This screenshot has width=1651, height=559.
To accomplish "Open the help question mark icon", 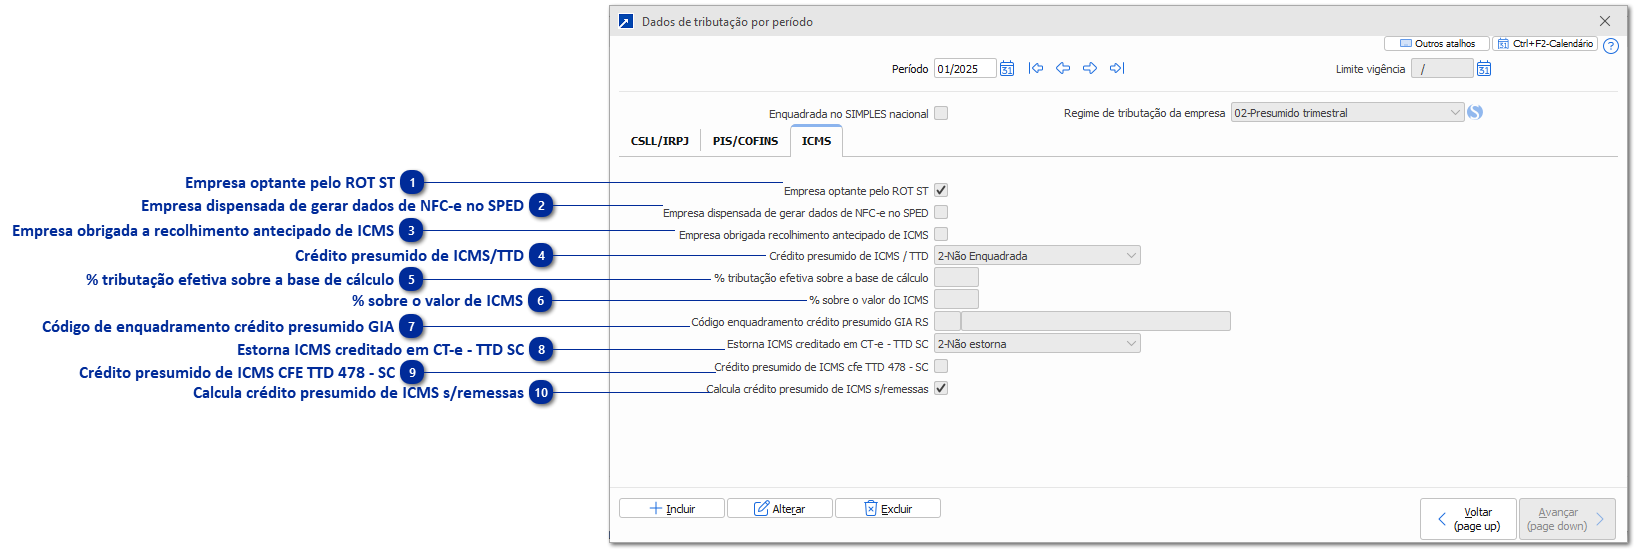I will (x=1610, y=46).
